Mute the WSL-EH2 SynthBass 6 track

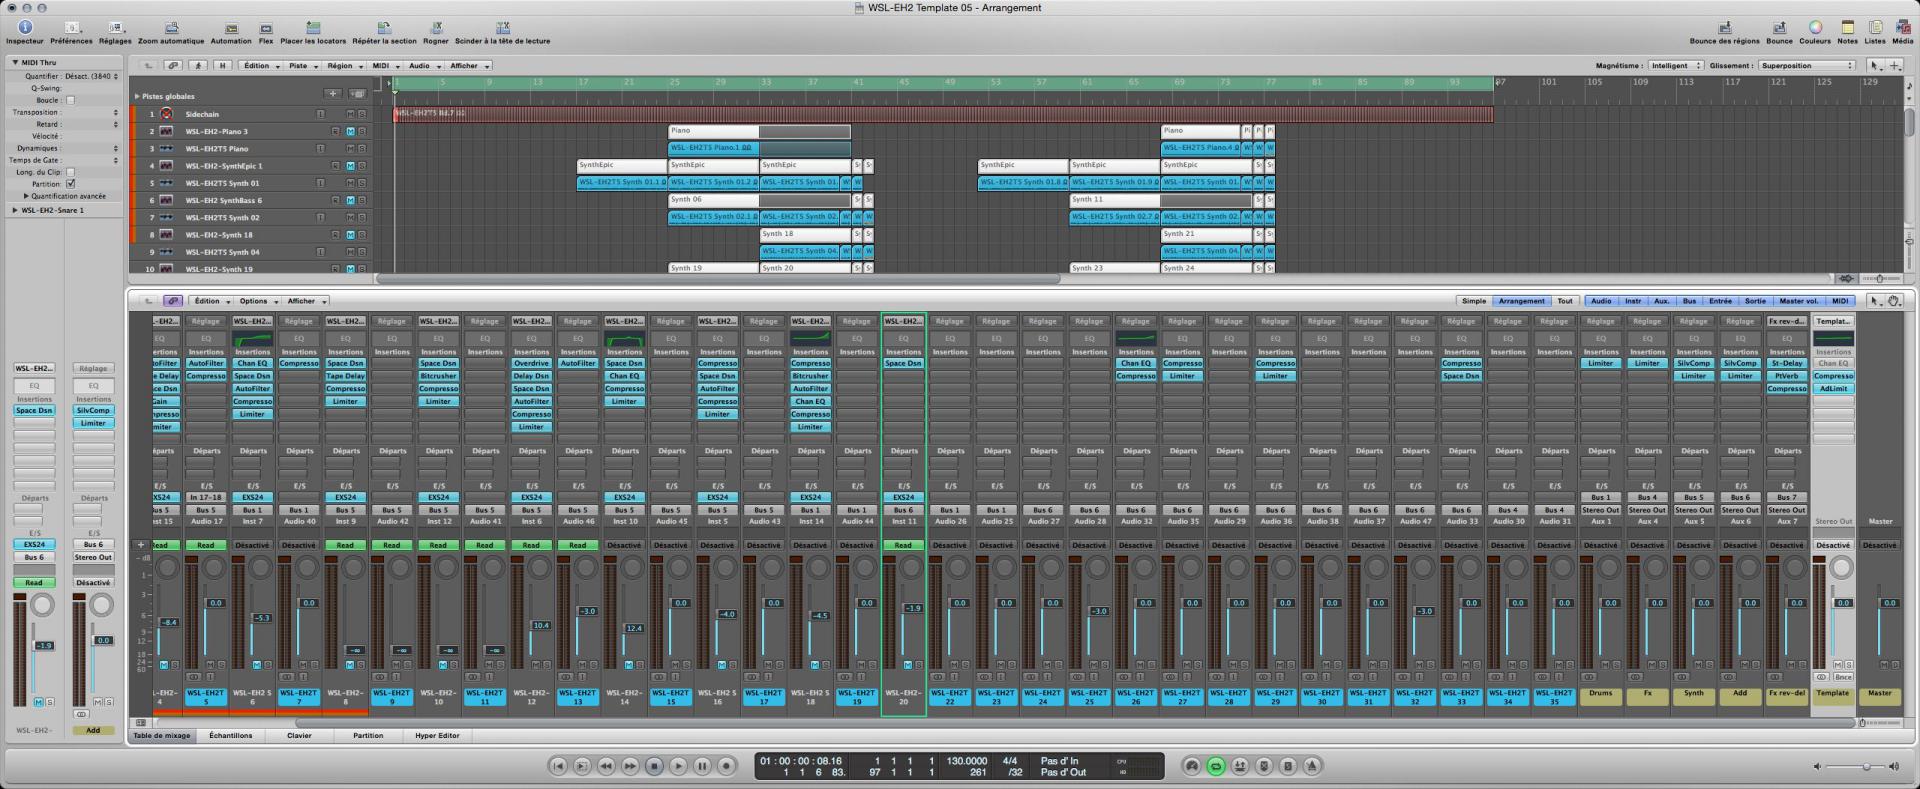[x=350, y=200]
